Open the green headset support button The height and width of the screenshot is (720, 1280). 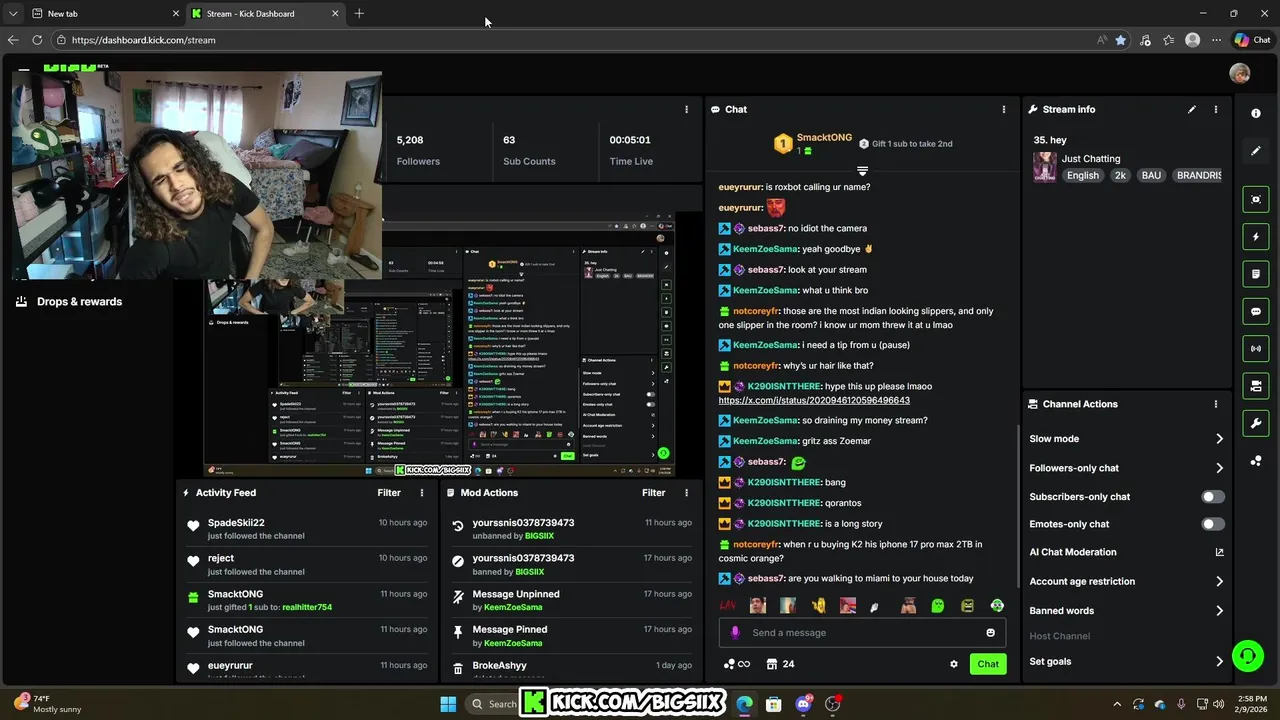(x=1247, y=656)
